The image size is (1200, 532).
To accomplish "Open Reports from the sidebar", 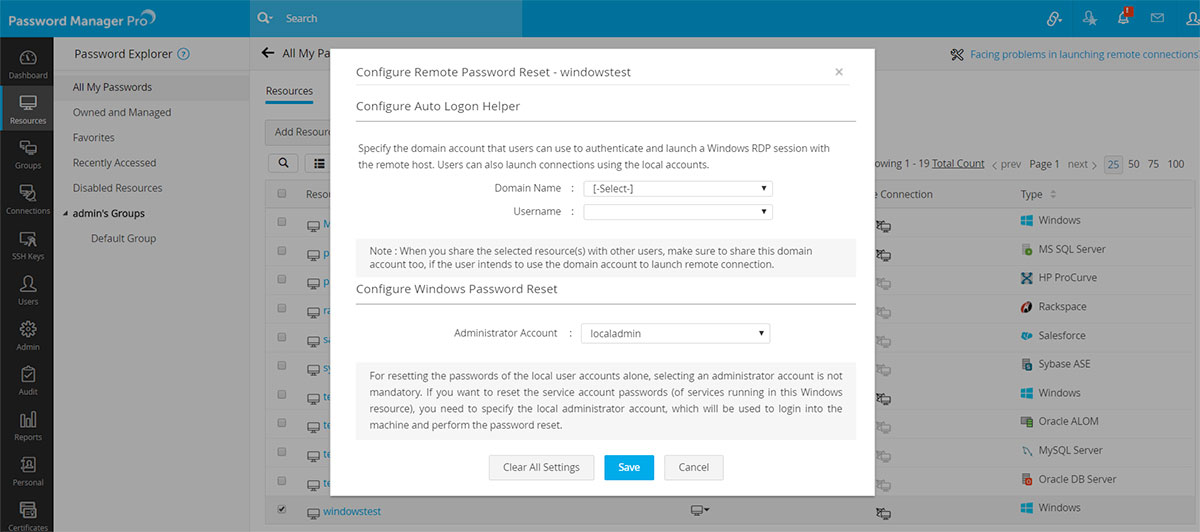I will tap(27, 426).
